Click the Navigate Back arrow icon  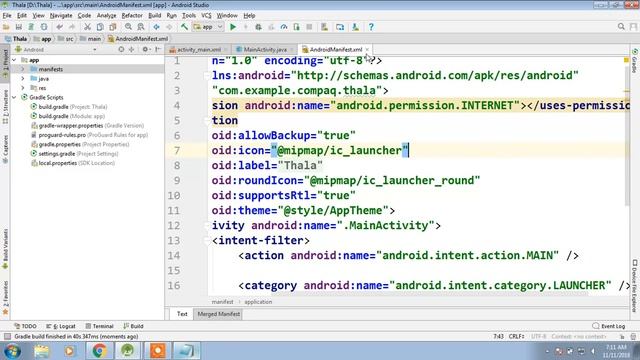(156, 27)
